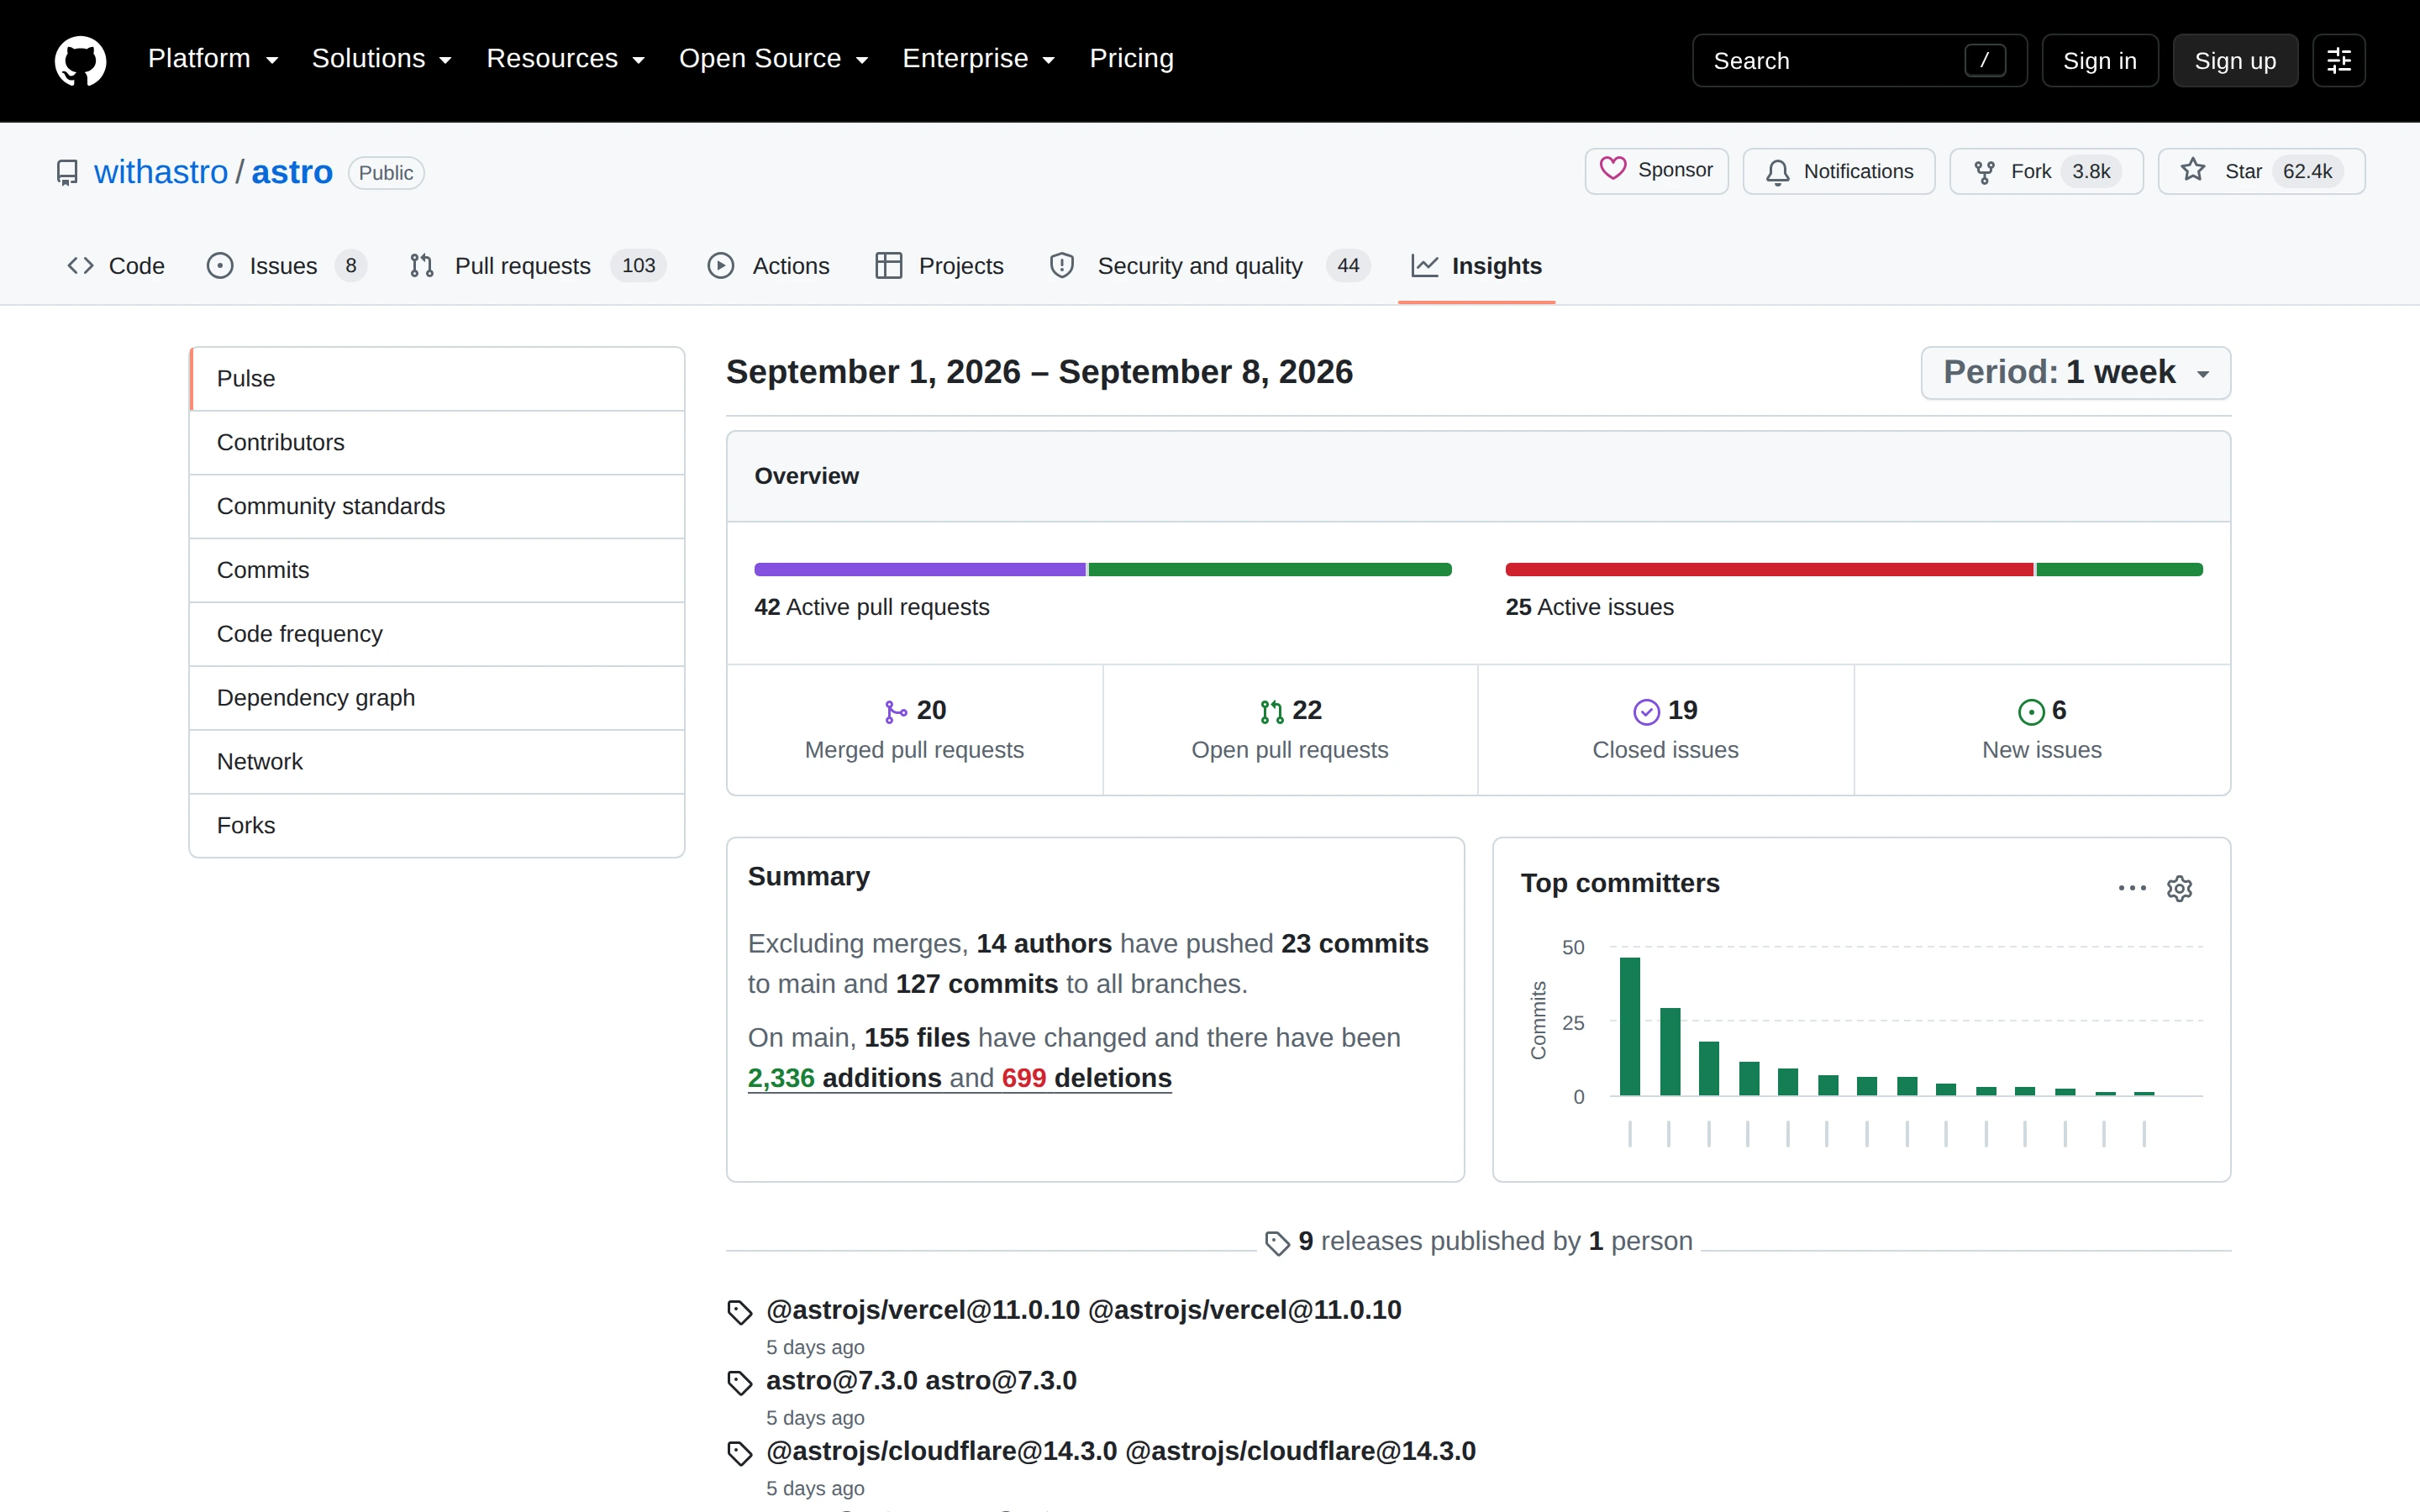
Task: Open 22 Open pull requests
Action: tap(1290, 730)
